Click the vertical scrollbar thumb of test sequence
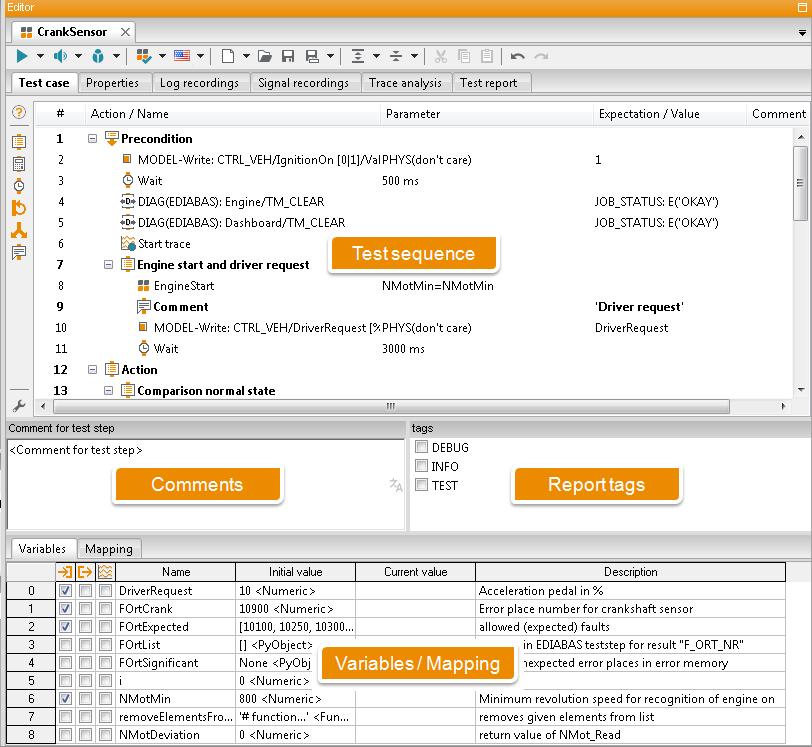This screenshot has height=747, width=812. tap(801, 183)
